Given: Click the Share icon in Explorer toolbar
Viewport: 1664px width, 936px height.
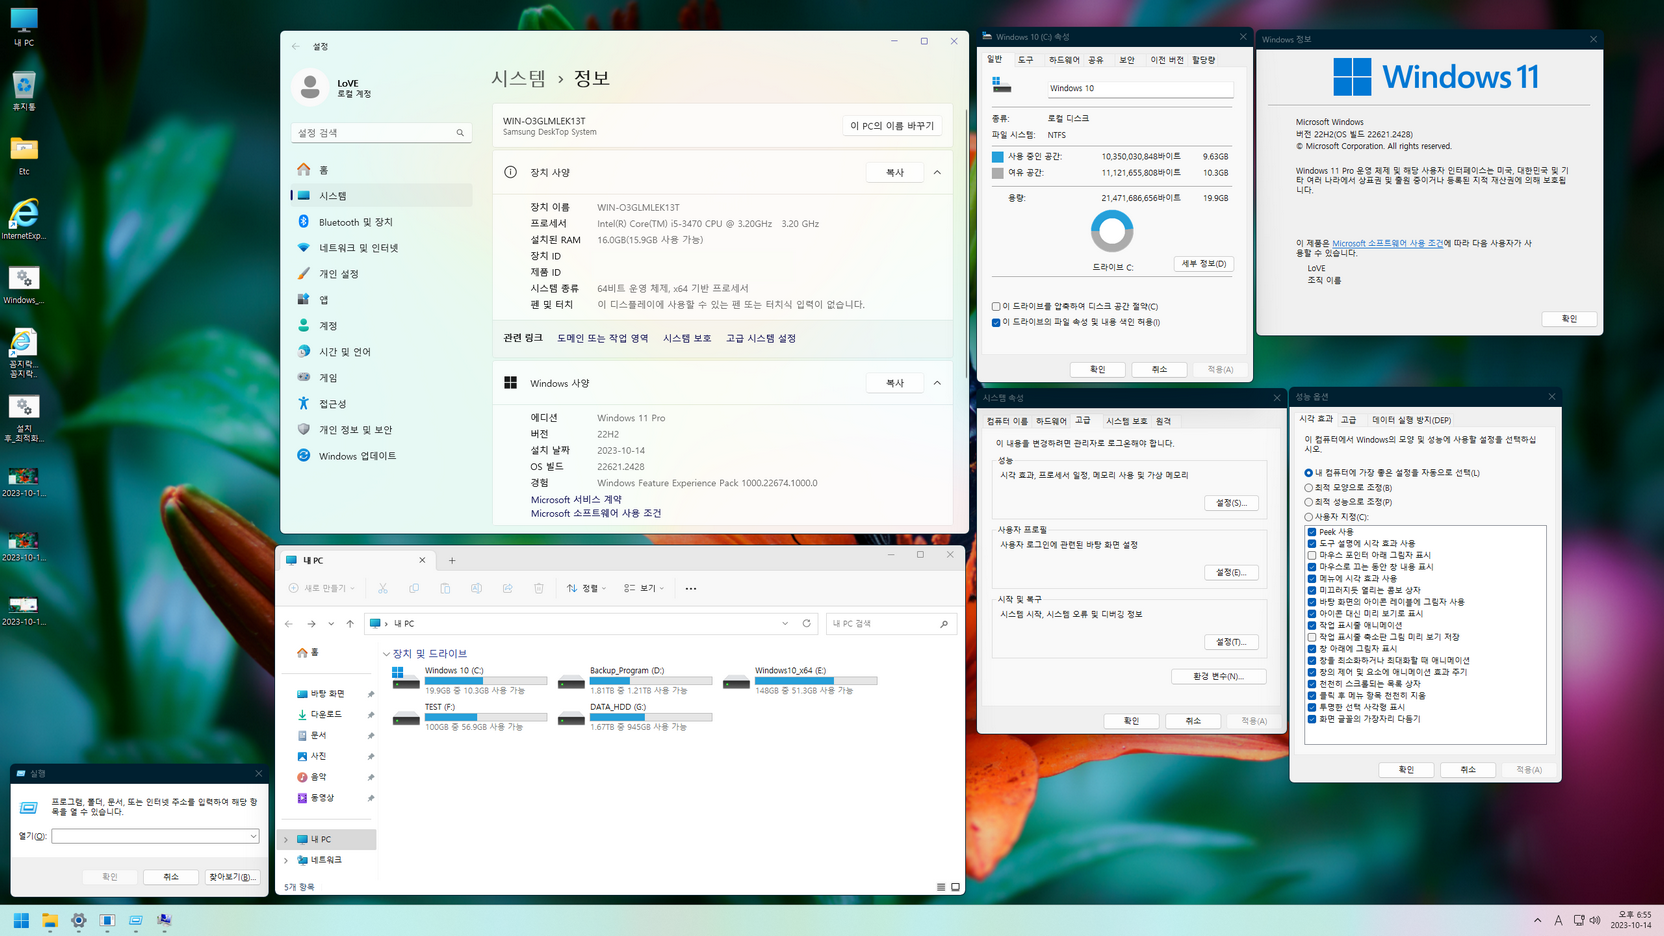Looking at the screenshot, I should (x=508, y=588).
